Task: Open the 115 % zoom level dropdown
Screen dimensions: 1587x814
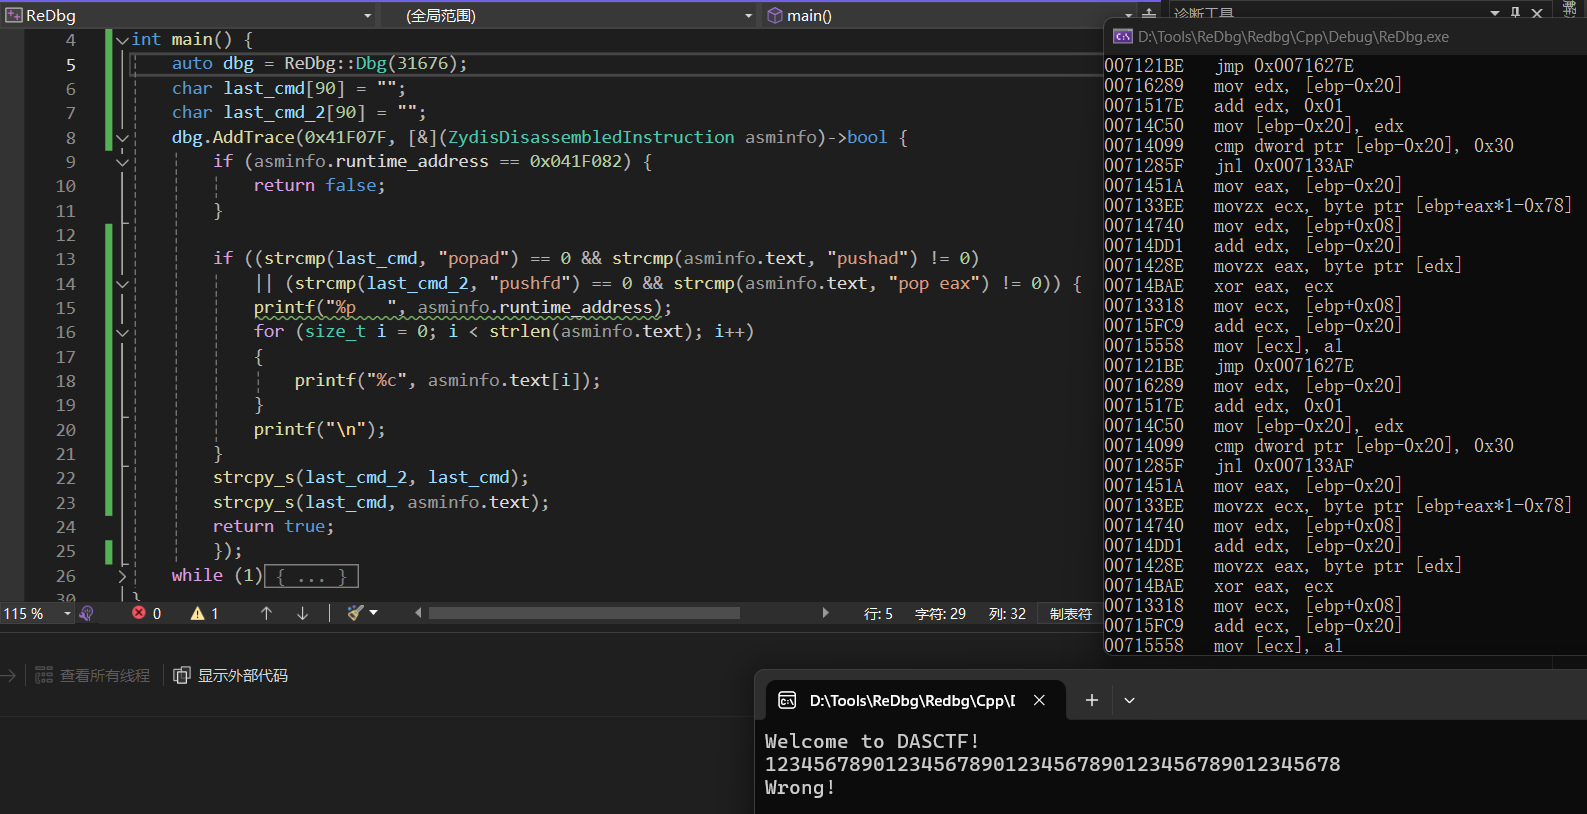Action: coord(67,614)
